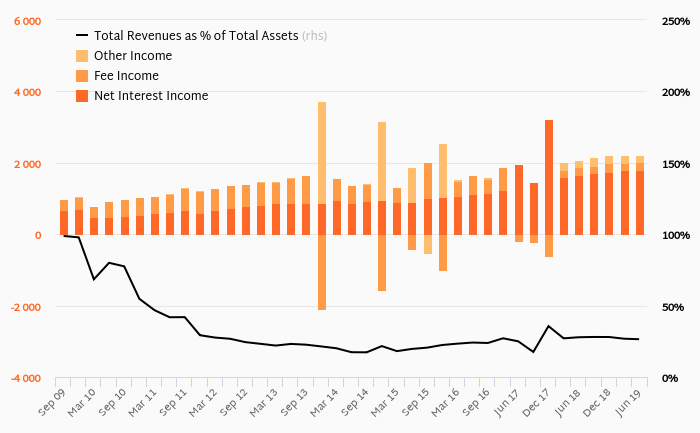Toggle the Fee Income legend label
Viewport: 700px width, 433px height.
[126, 76]
